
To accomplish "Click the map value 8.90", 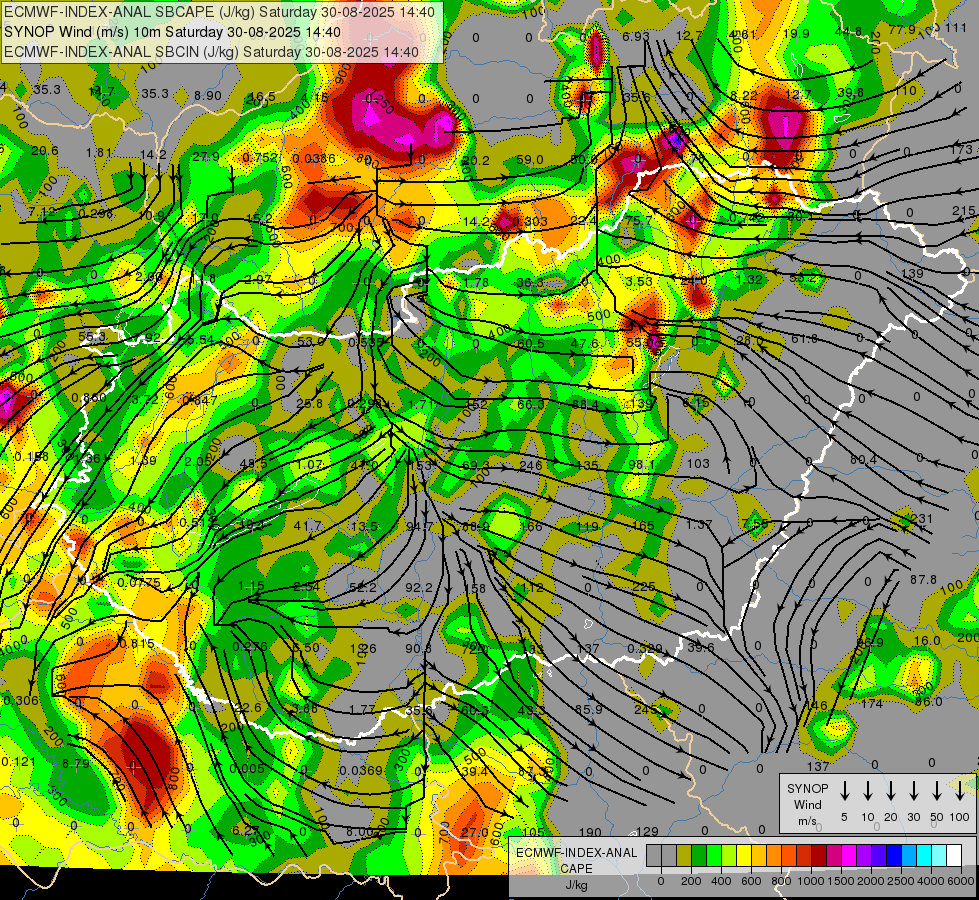I will (x=208, y=95).
